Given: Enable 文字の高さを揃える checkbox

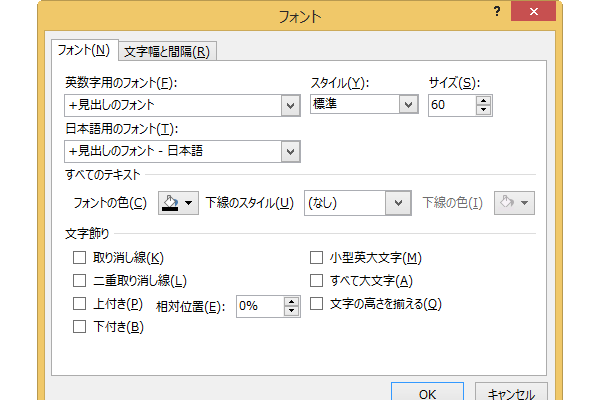Looking at the screenshot, I should coord(316,304).
